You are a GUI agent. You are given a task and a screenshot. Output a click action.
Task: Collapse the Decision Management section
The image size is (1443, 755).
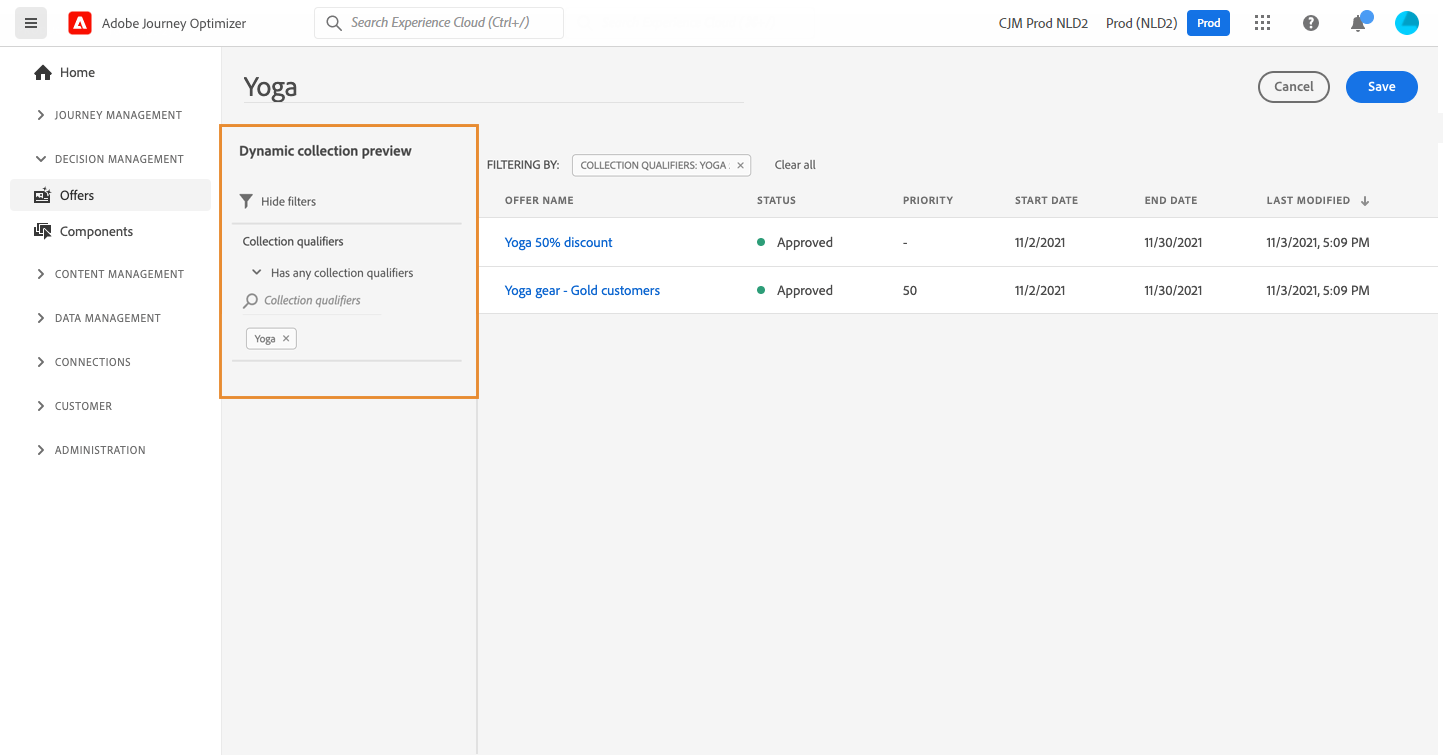point(41,159)
